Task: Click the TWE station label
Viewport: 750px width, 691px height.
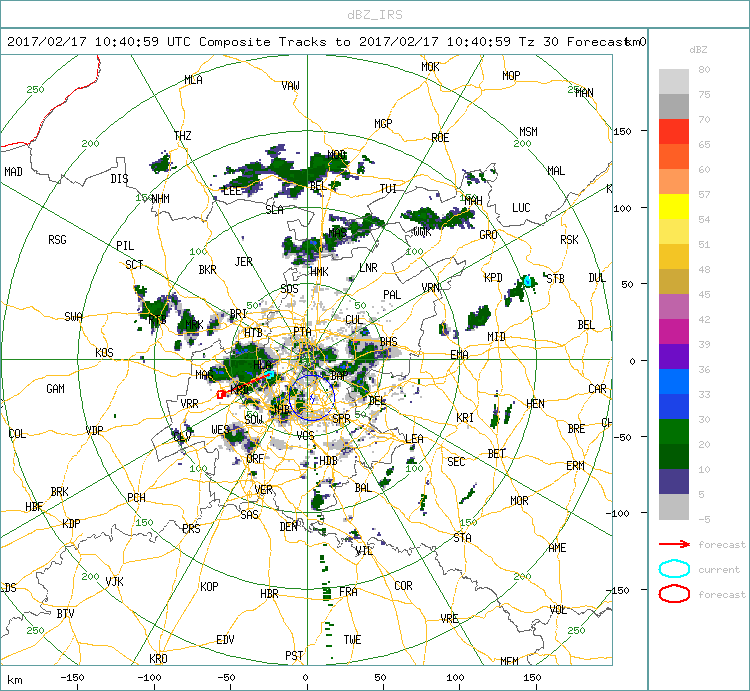Action: pyautogui.click(x=352, y=639)
